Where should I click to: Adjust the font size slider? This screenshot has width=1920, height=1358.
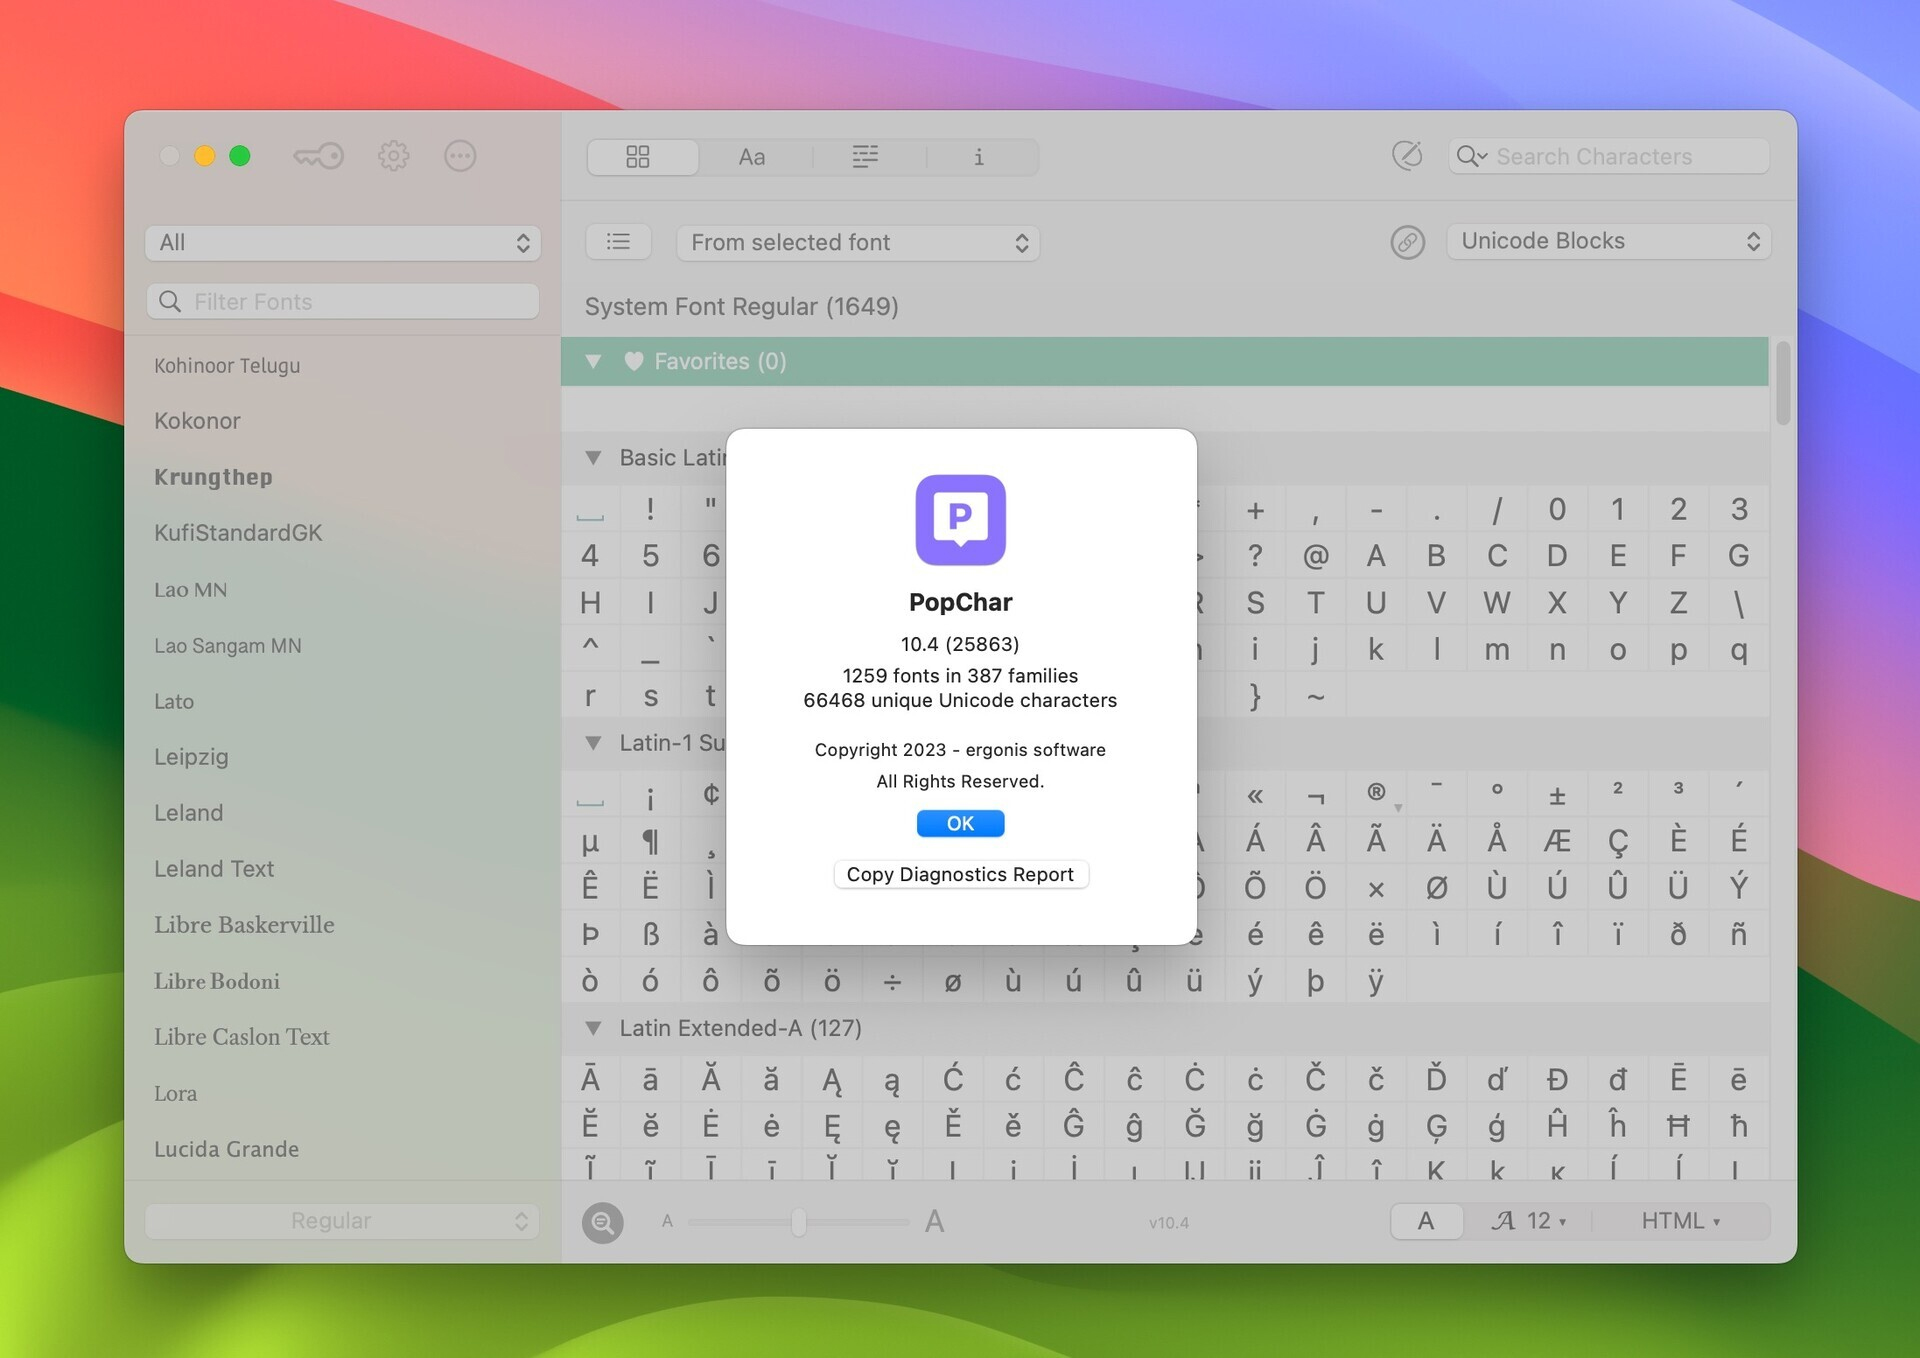797,1221
